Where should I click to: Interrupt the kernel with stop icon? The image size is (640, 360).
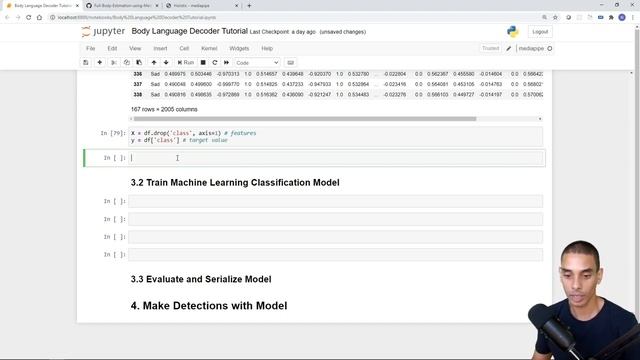click(x=203, y=62)
